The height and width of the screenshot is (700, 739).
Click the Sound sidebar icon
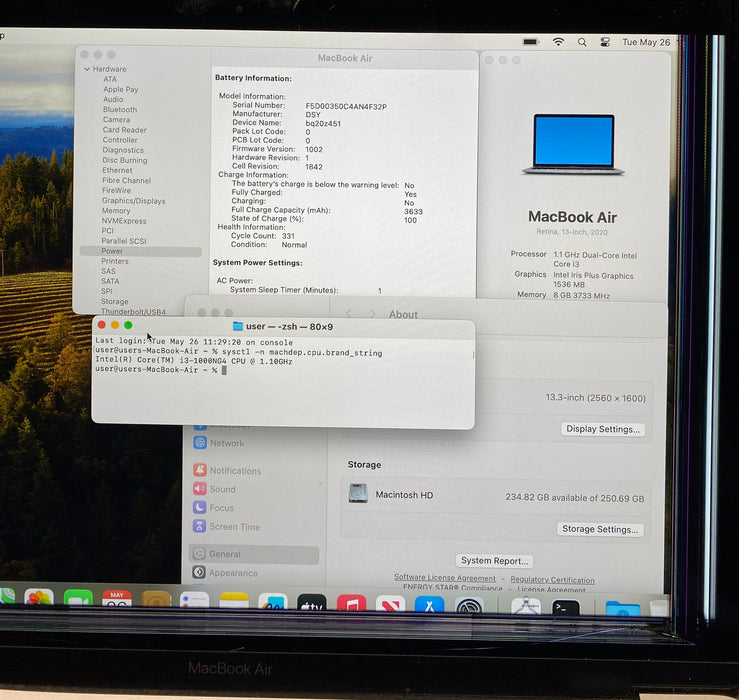(x=199, y=488)
